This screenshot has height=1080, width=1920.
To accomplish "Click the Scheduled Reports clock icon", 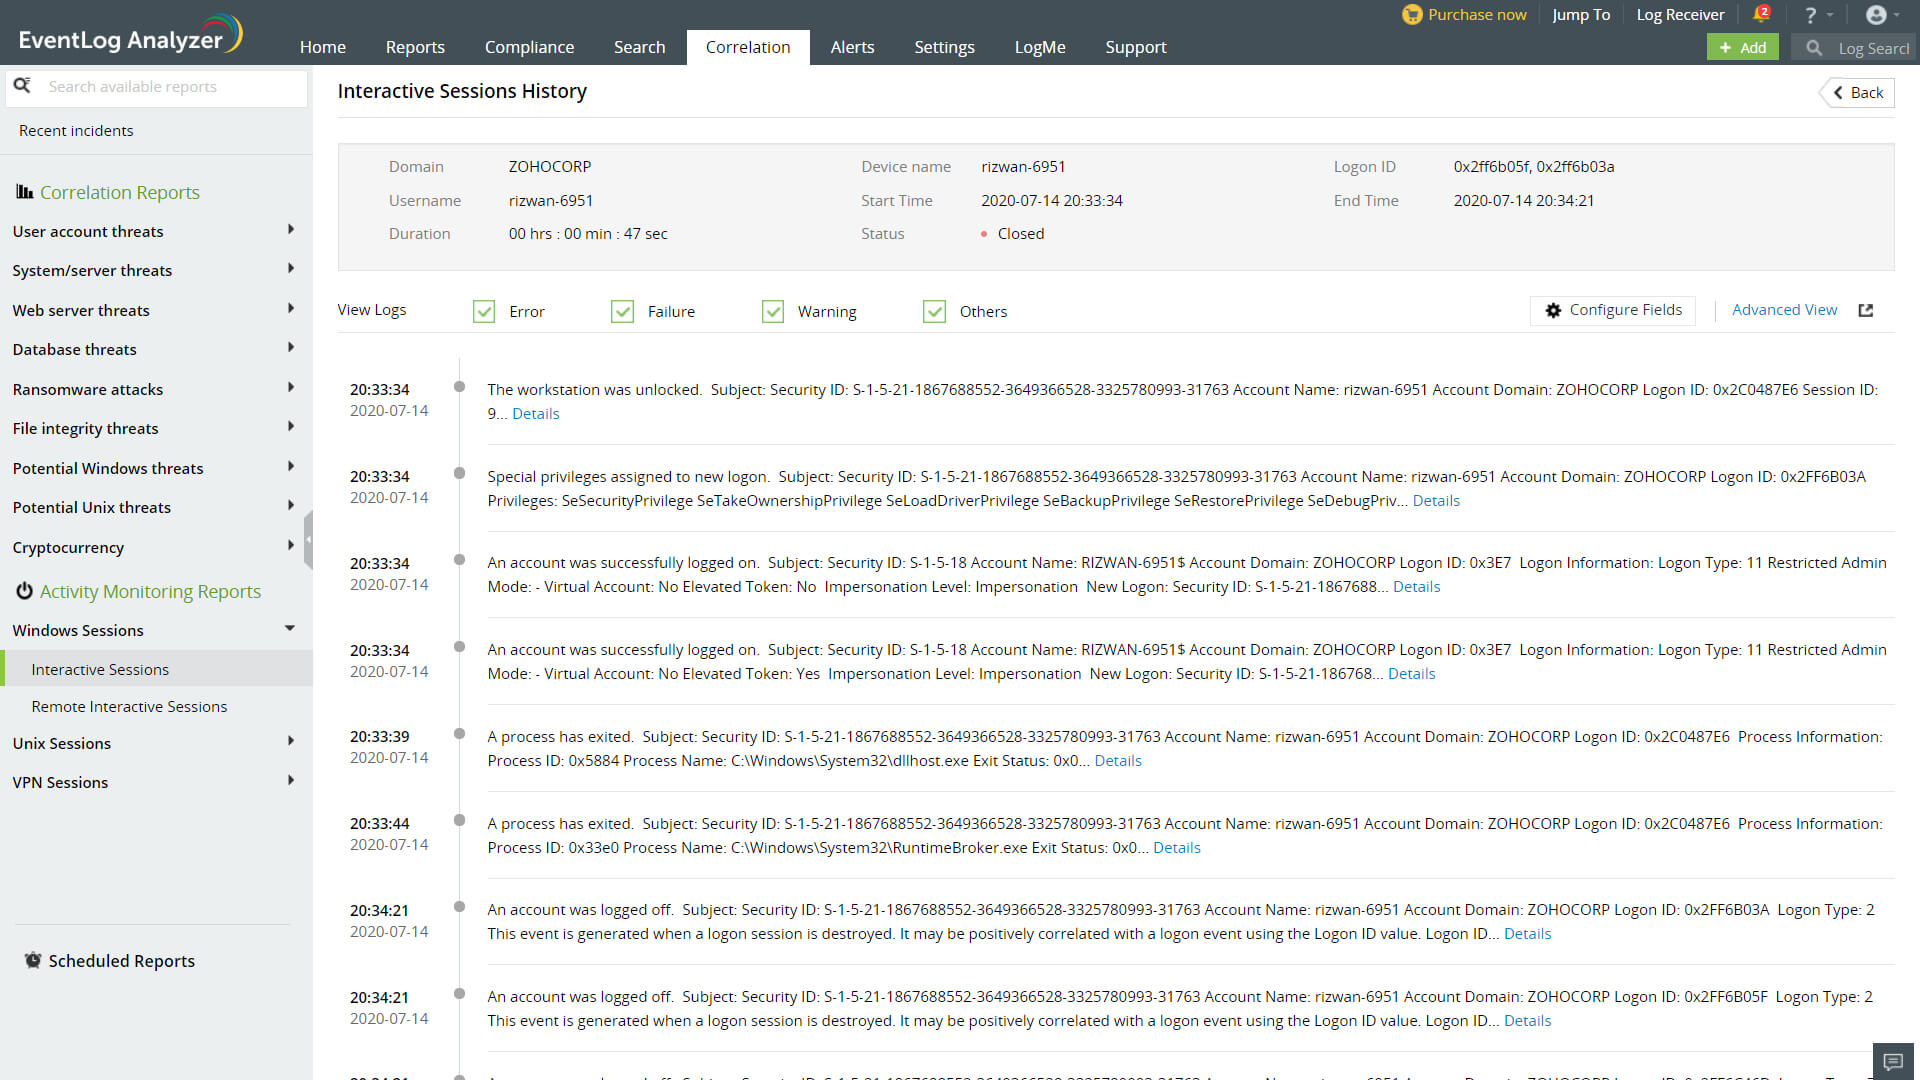I will pyautogui.click(x=33, y=960).
